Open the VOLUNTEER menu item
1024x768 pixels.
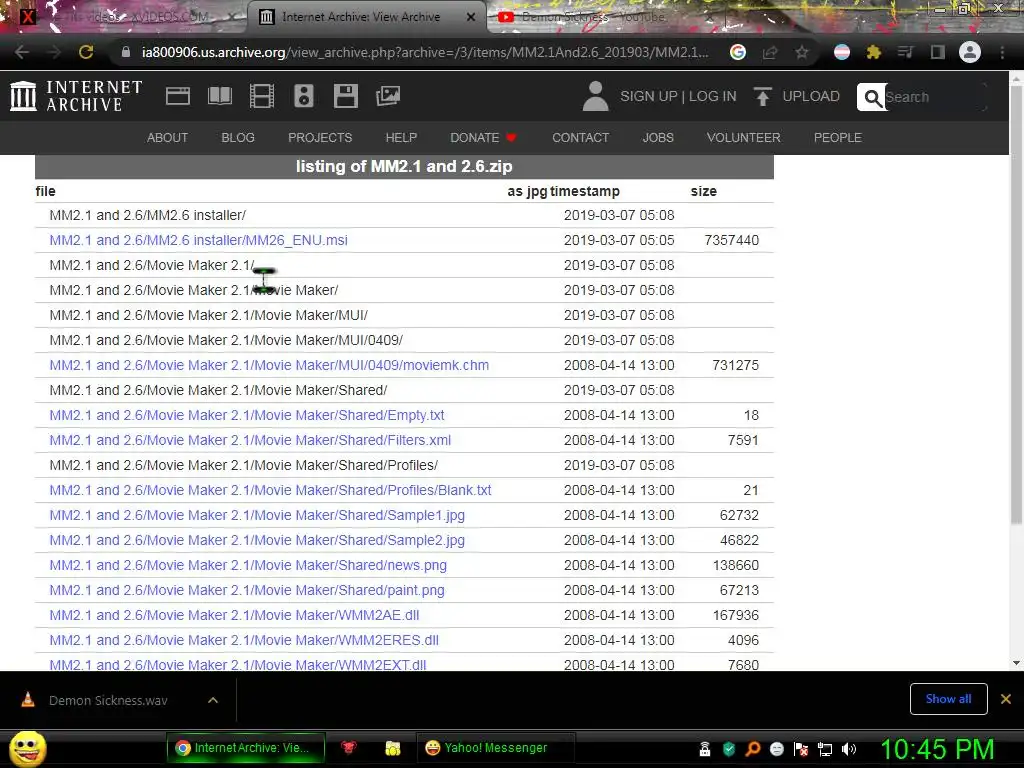click(743, 138)
